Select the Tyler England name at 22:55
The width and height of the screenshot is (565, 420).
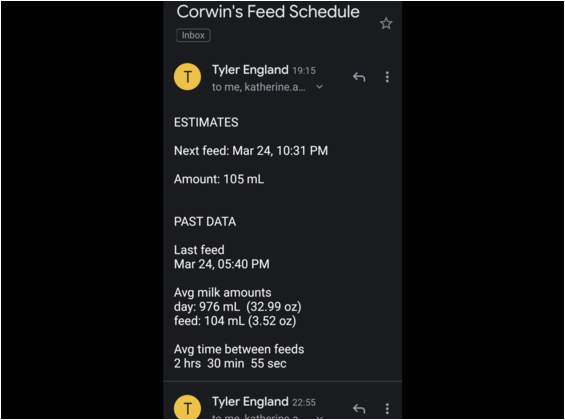point(250,401)
